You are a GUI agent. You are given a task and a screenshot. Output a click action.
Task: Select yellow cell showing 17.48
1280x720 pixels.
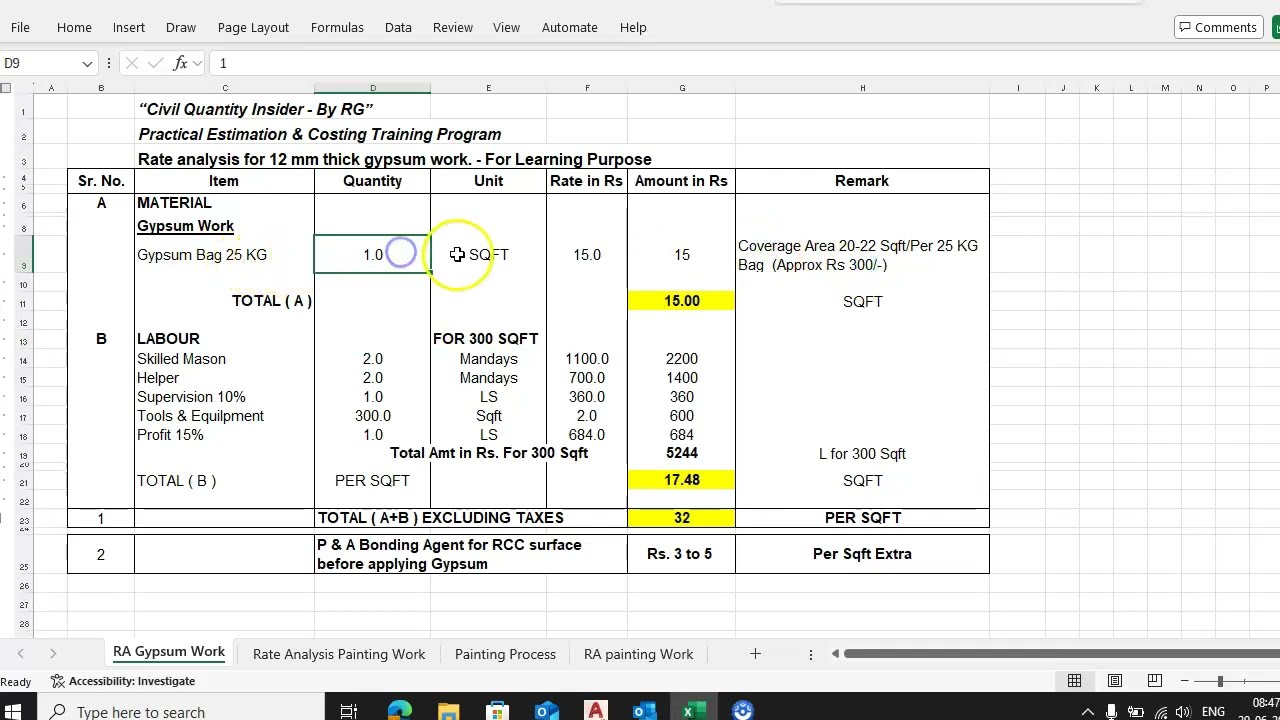(x=681, y=481)
